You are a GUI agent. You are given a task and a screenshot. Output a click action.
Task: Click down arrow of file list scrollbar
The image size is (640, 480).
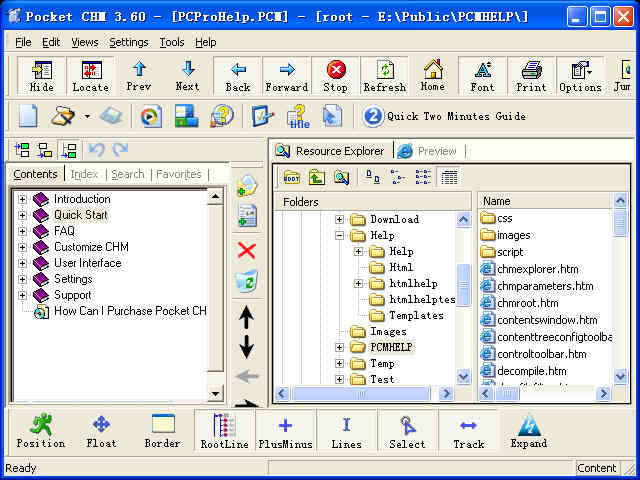click(x=620, y=376)
